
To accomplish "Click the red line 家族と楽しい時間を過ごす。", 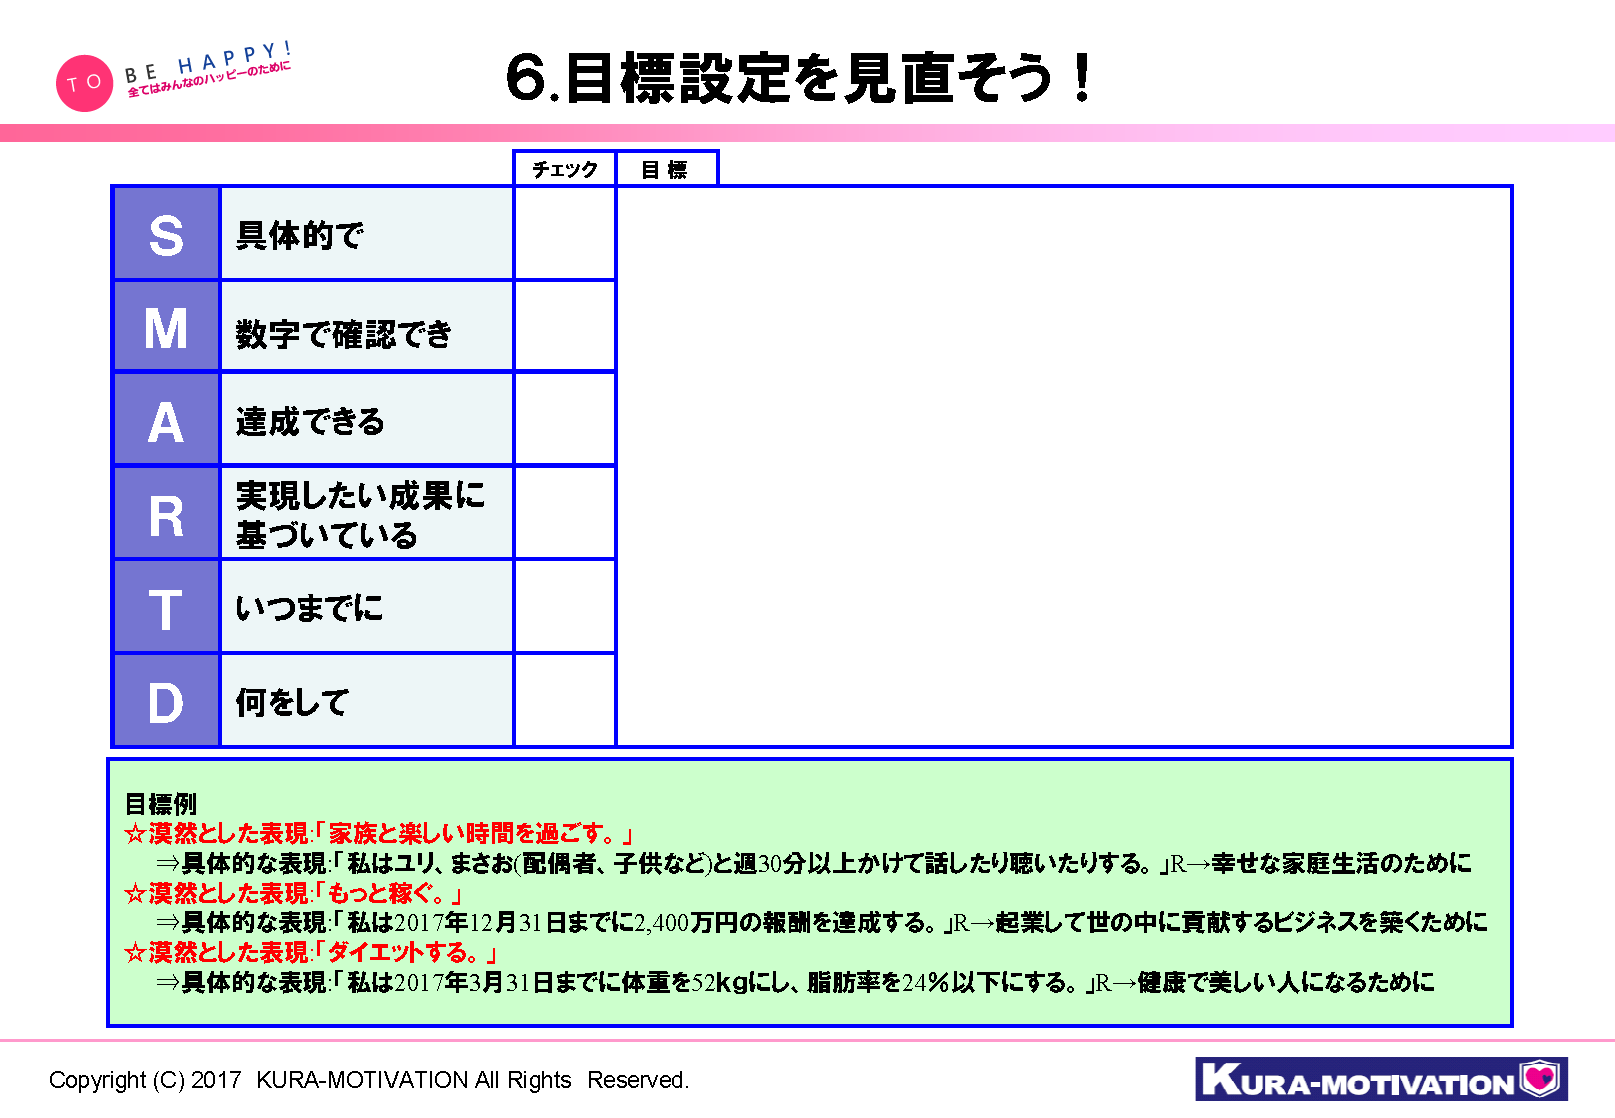I will pos(378,834).
